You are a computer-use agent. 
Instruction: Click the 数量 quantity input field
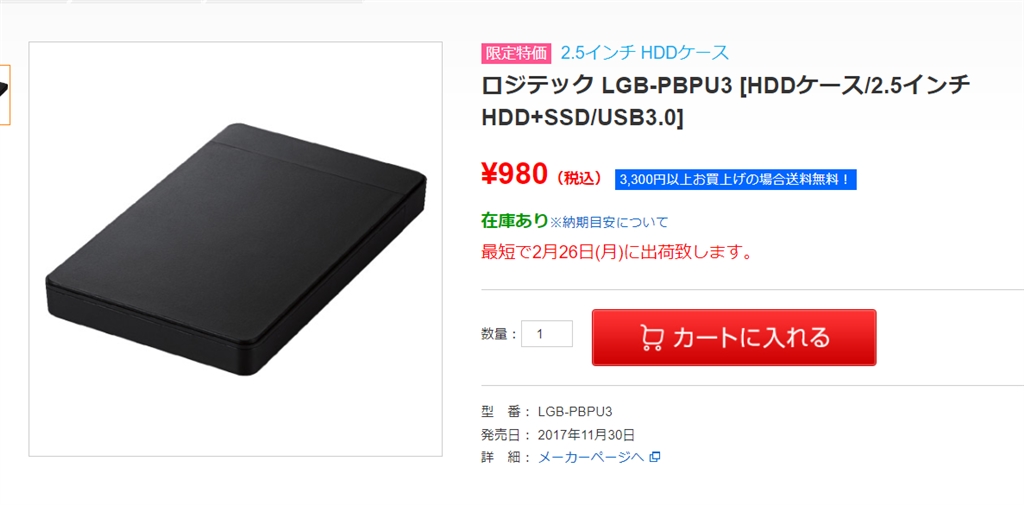click(547, 334)
